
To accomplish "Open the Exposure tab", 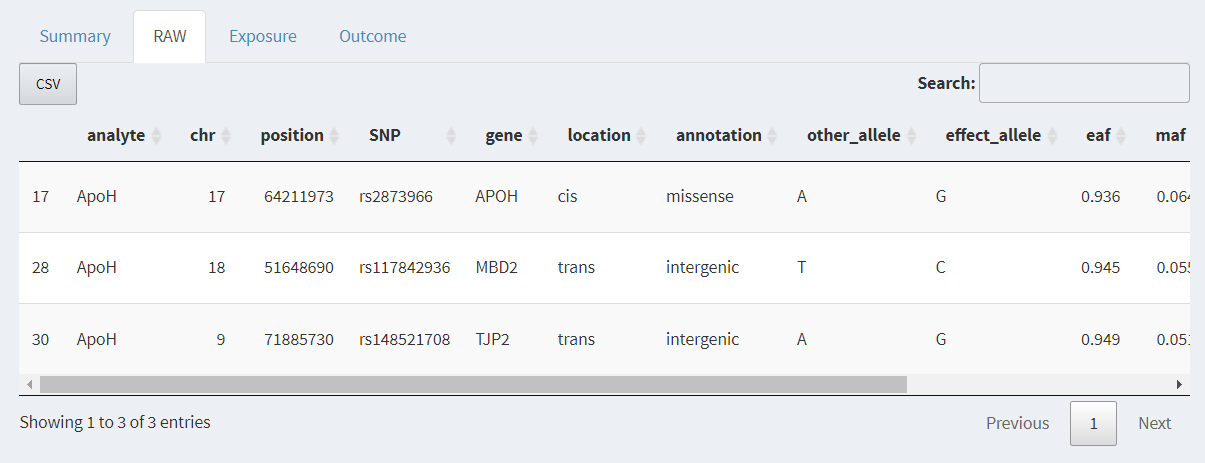I will click(x=263, y=37).
